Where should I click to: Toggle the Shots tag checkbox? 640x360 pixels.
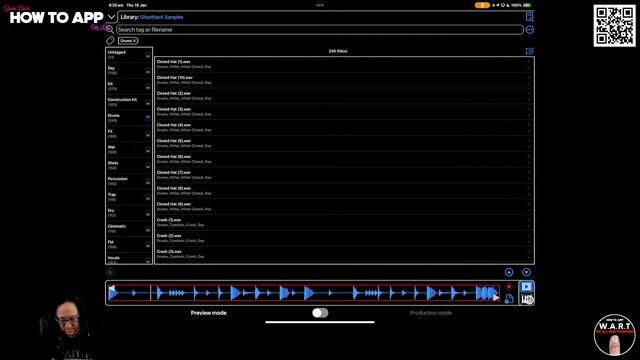pyautogui.click(x=148, y=165)
